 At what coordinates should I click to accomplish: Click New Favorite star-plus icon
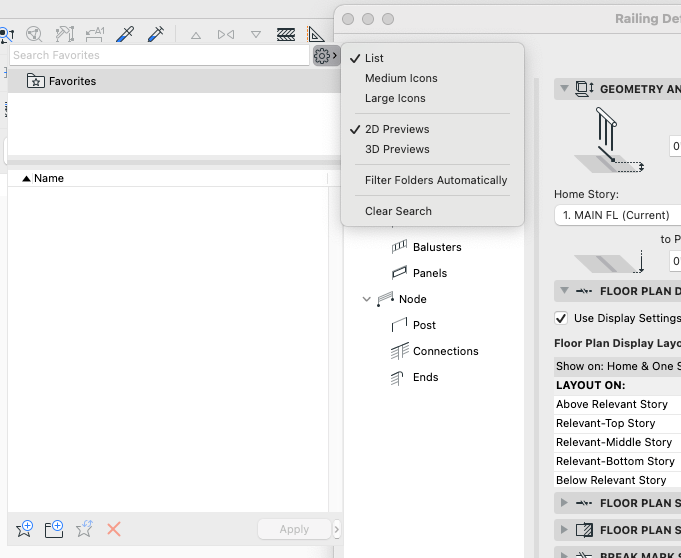click(24, 529)
